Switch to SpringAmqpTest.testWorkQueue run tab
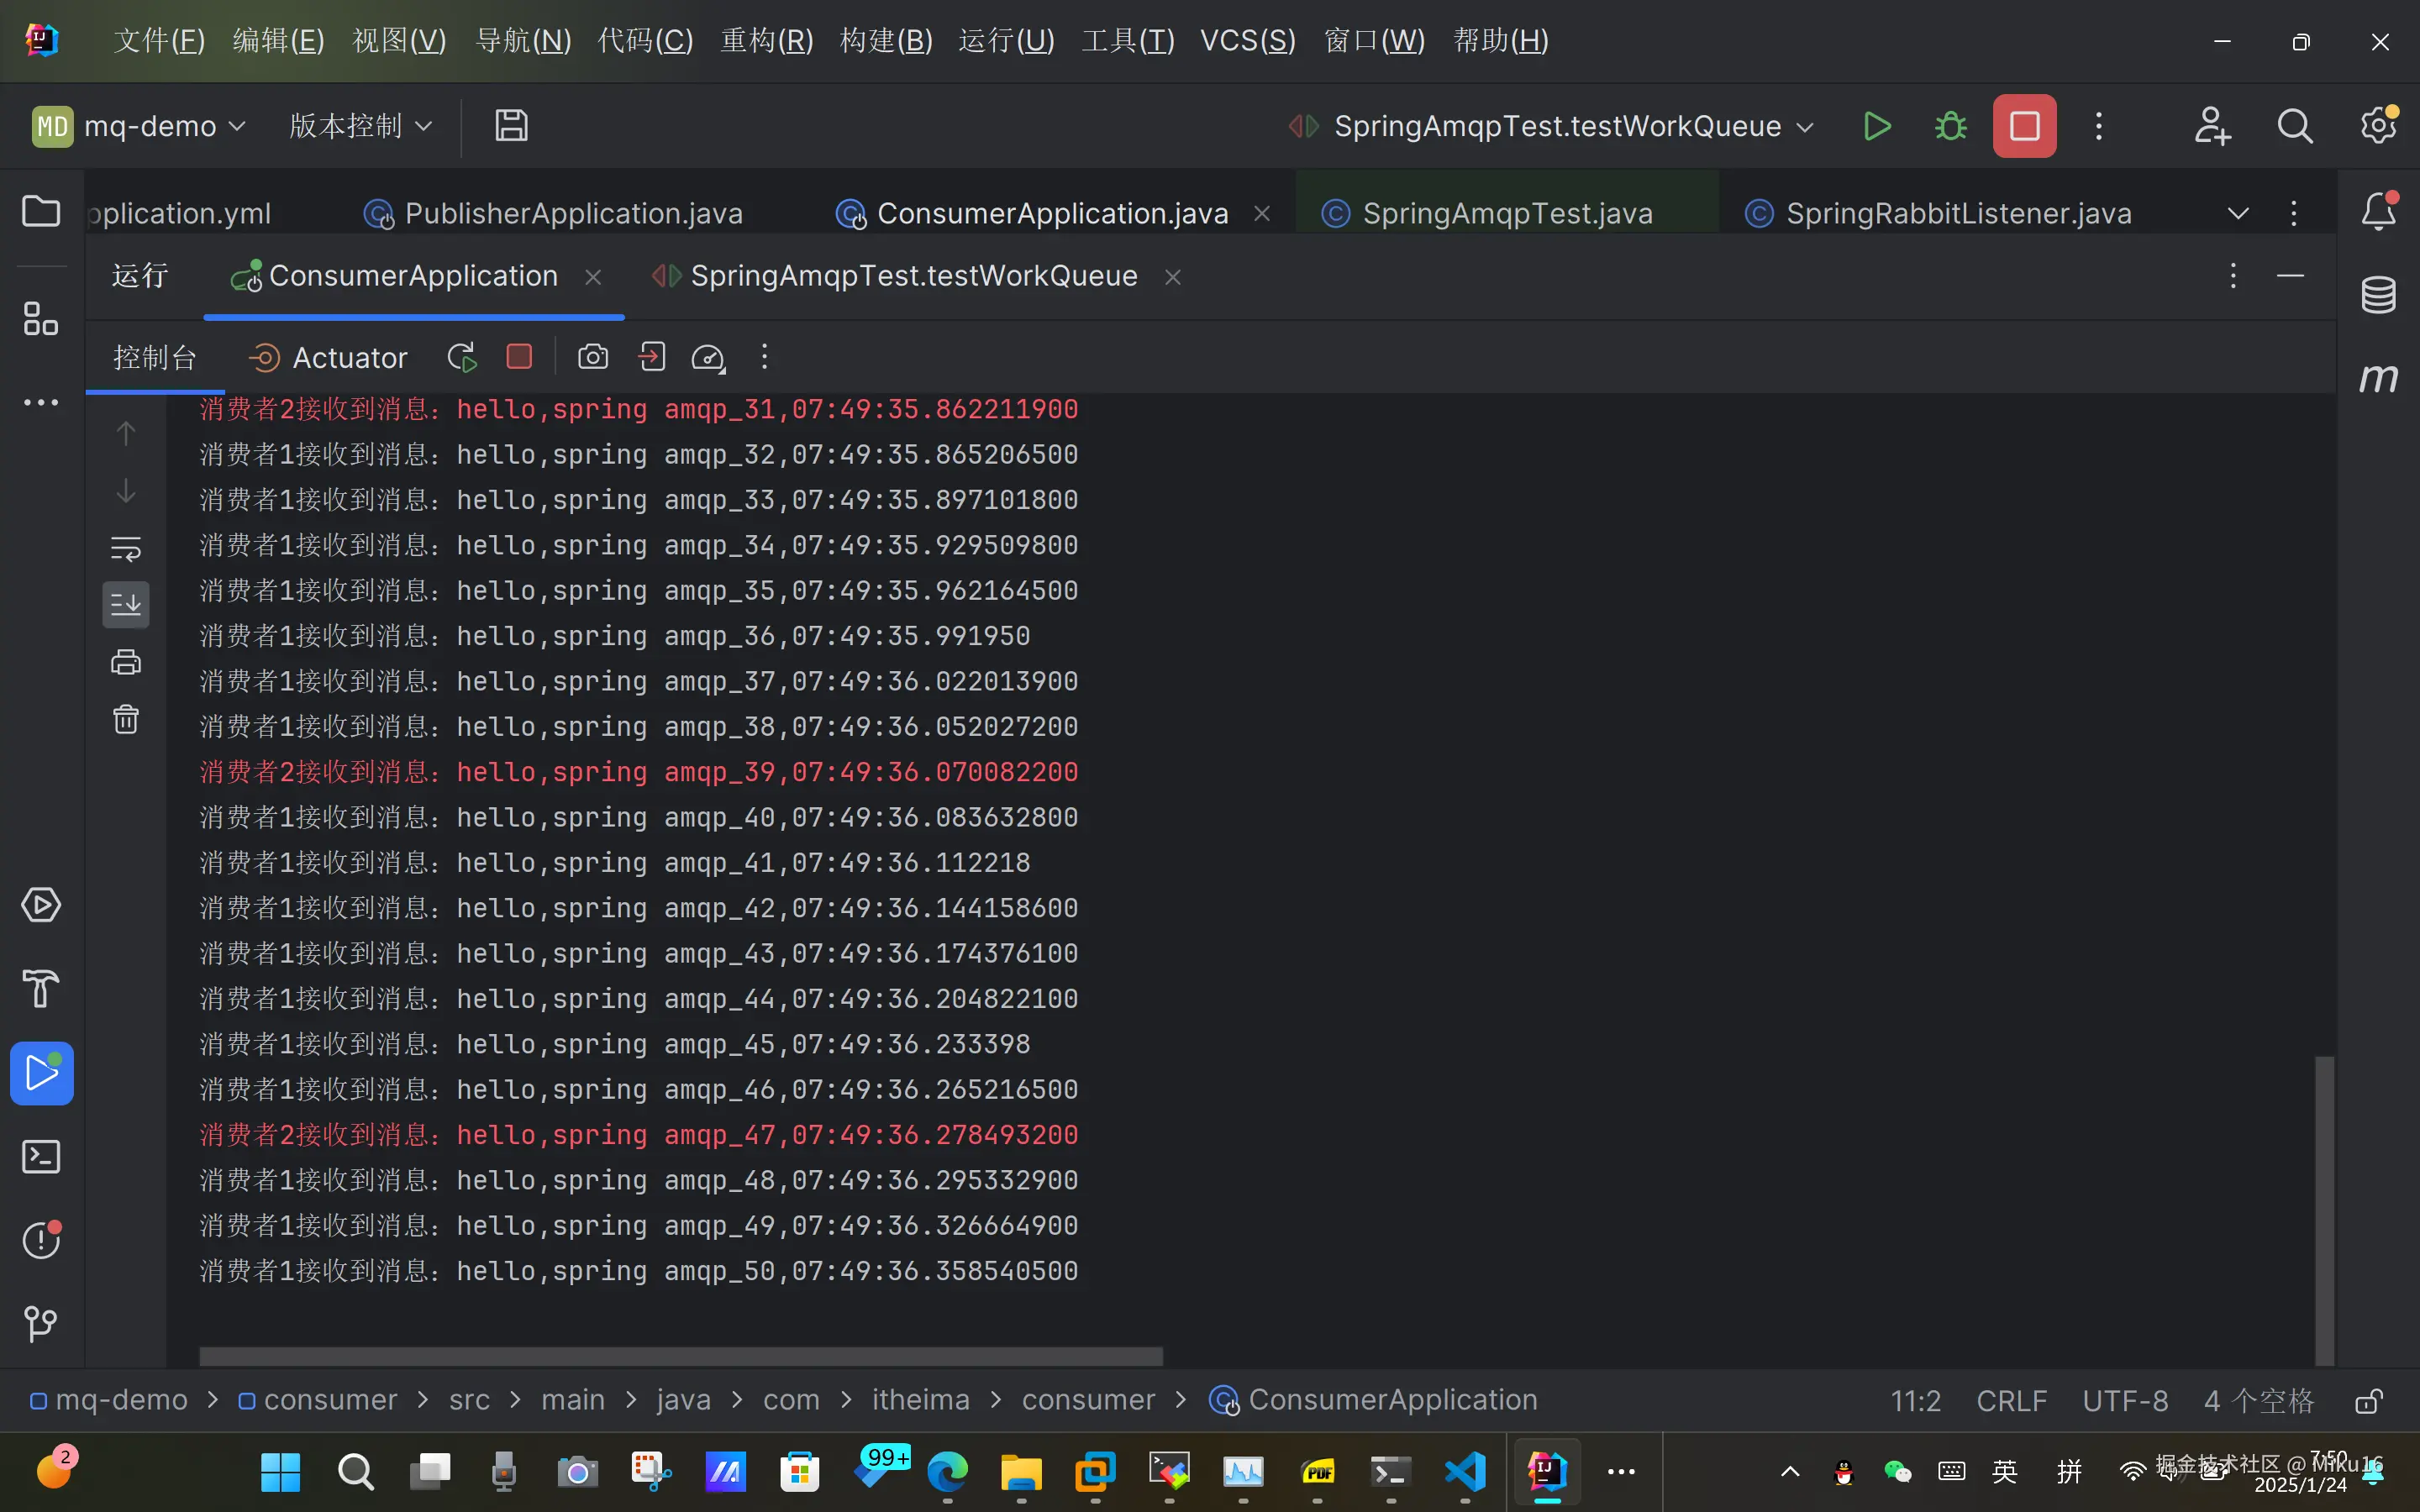The image size is (2420, 1512). [913, 276]
